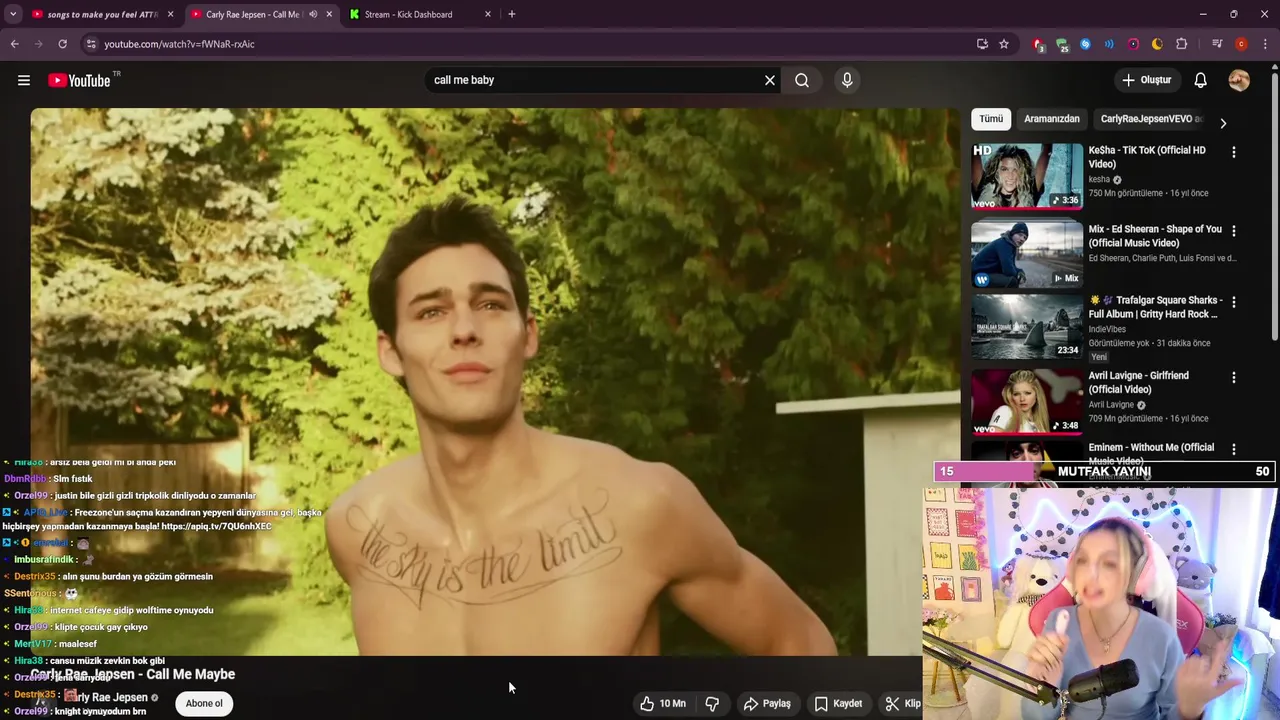Click the address bar URL youtube.com/watch
Image resolution: width=1280 pixels, height=720 pixels.
coord(179,44)
